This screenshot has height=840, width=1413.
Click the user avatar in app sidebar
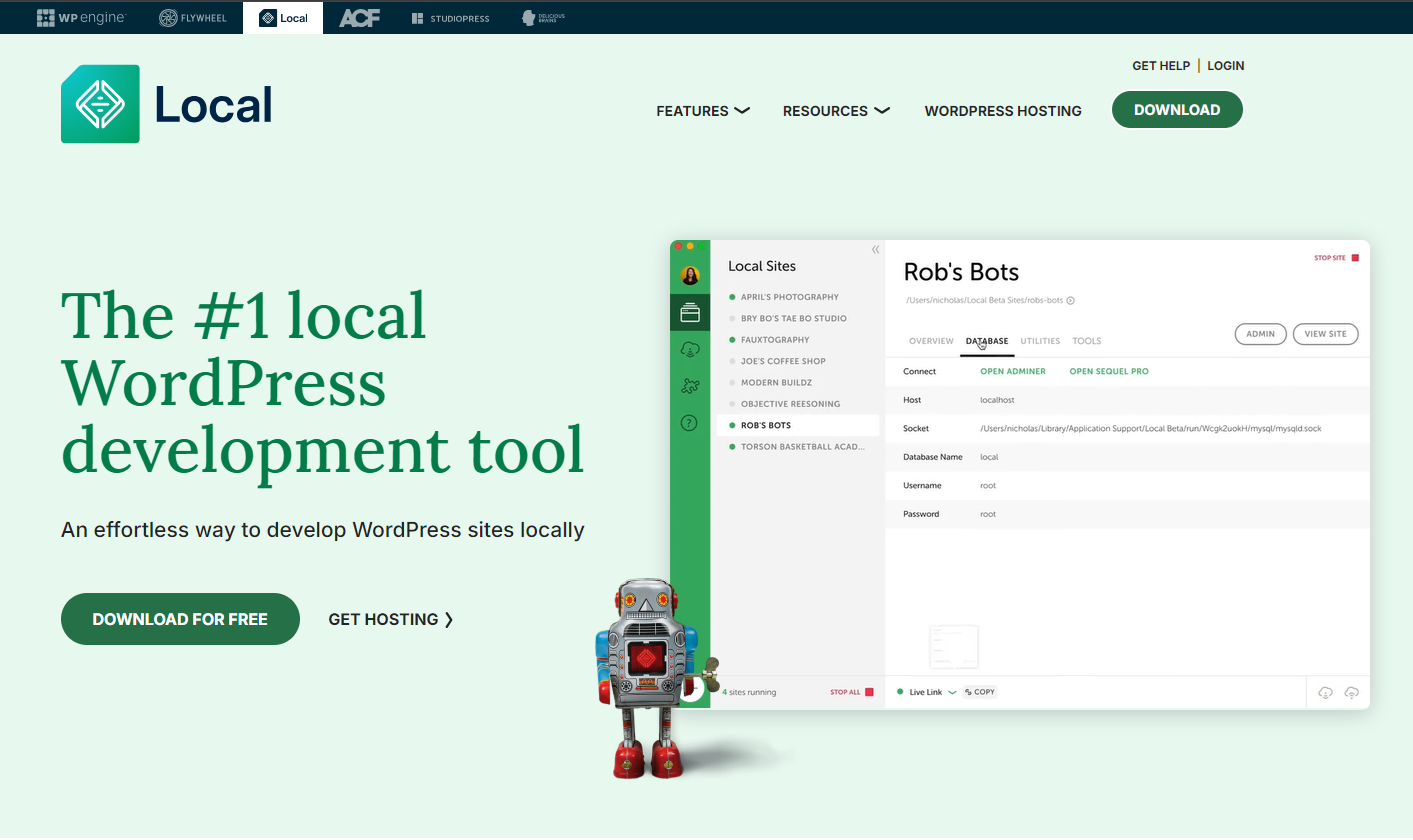pos(690,275)
